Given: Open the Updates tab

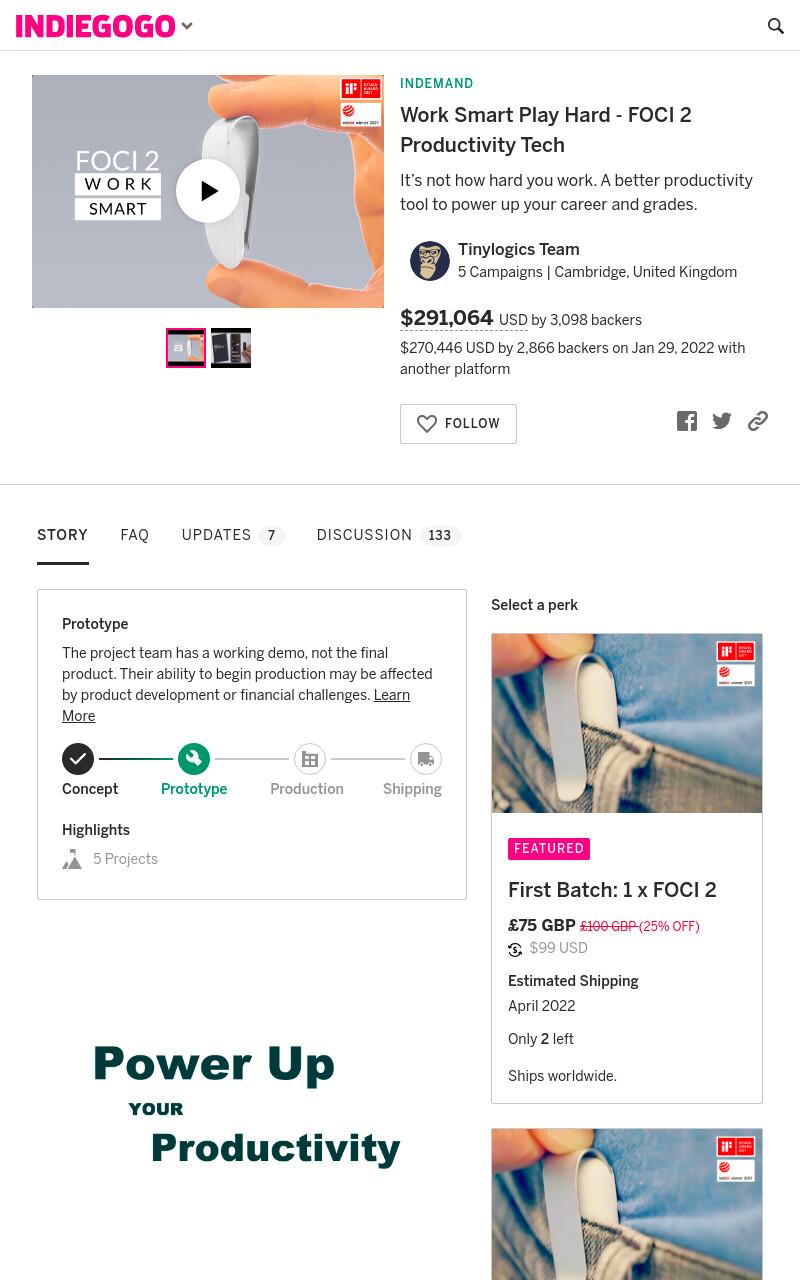Looking at the screenshot, I should [233, 535].
